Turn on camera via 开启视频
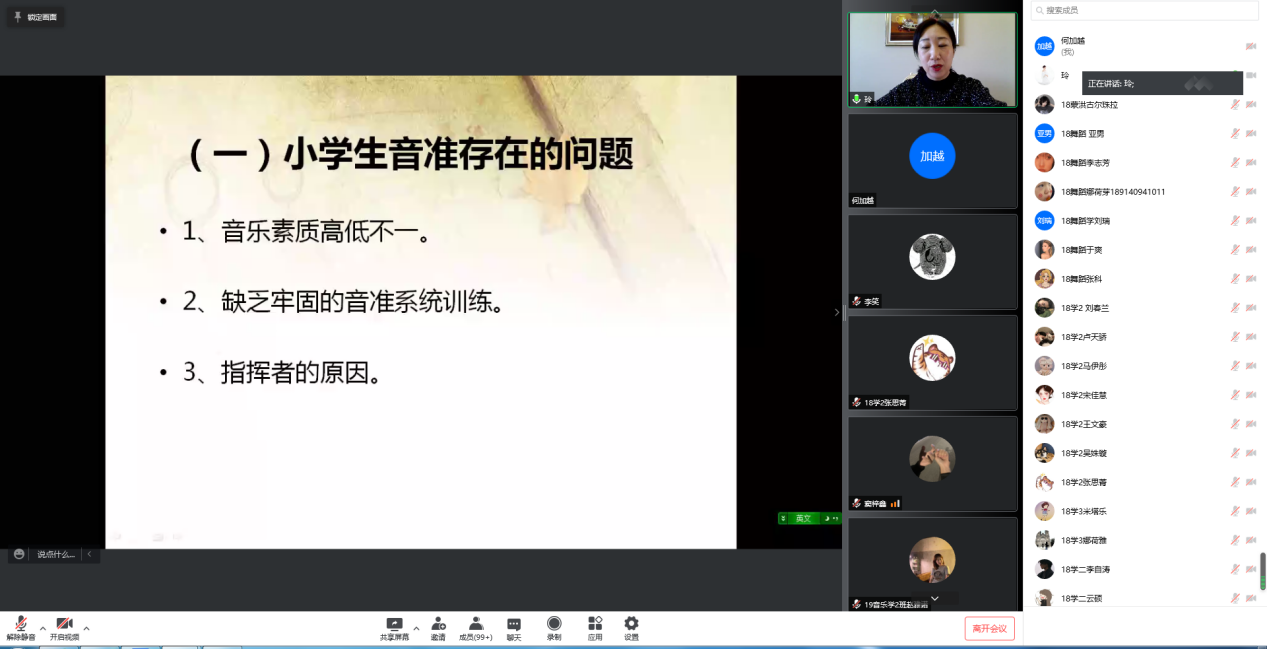The height and width of the screenshot is (649, 1267). [x=64, y=625]
